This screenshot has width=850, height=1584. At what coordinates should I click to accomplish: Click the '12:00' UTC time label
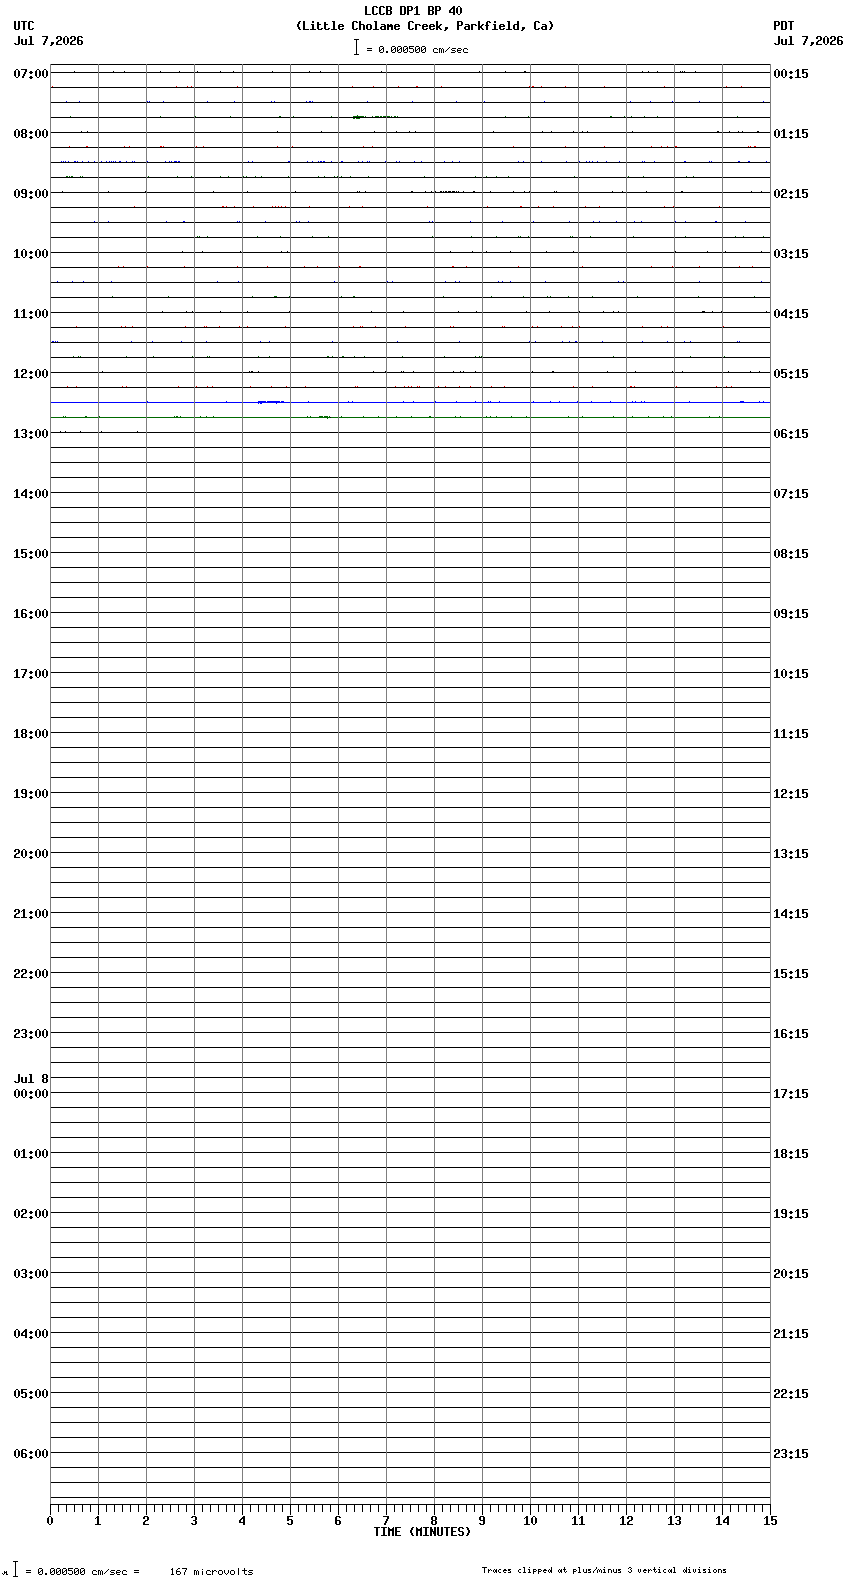coord(31,374)
